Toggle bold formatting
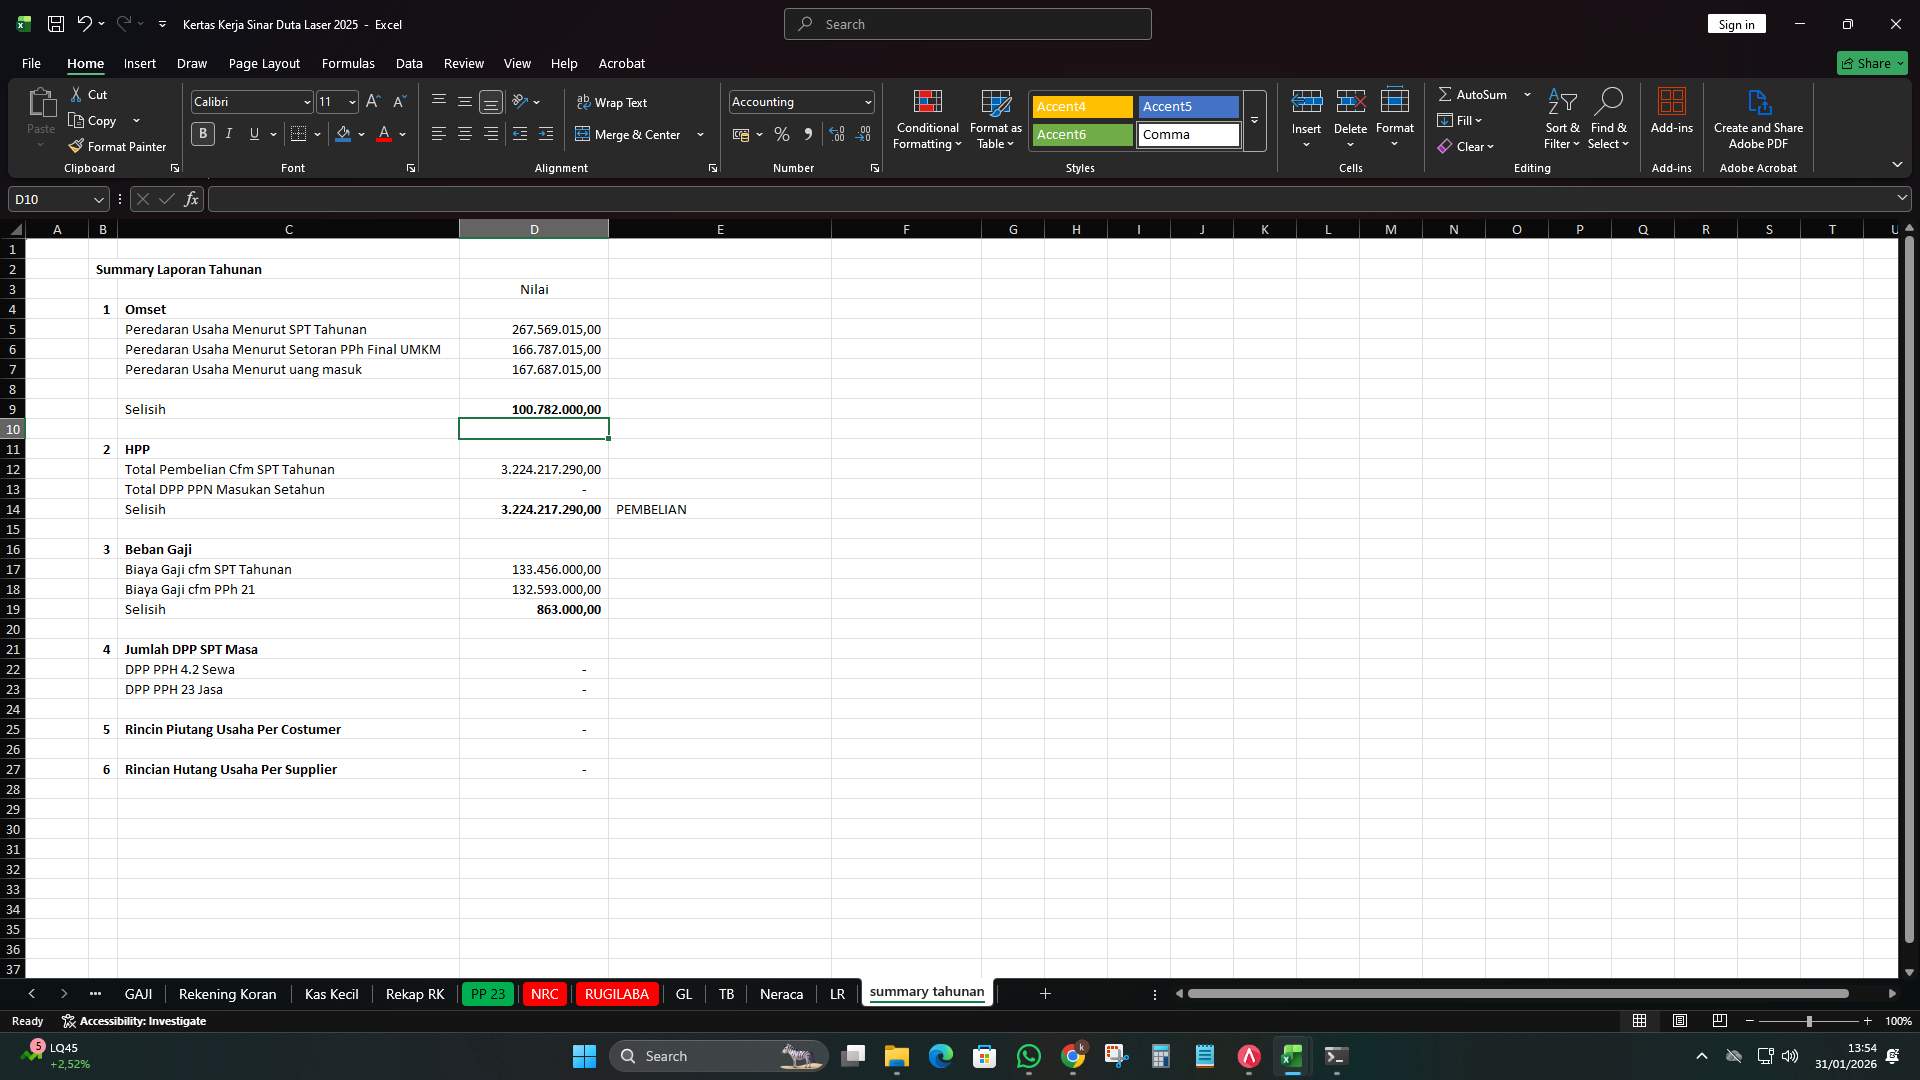The width and height of the screenshot is (1920, 1080). [x=203, y=133]
